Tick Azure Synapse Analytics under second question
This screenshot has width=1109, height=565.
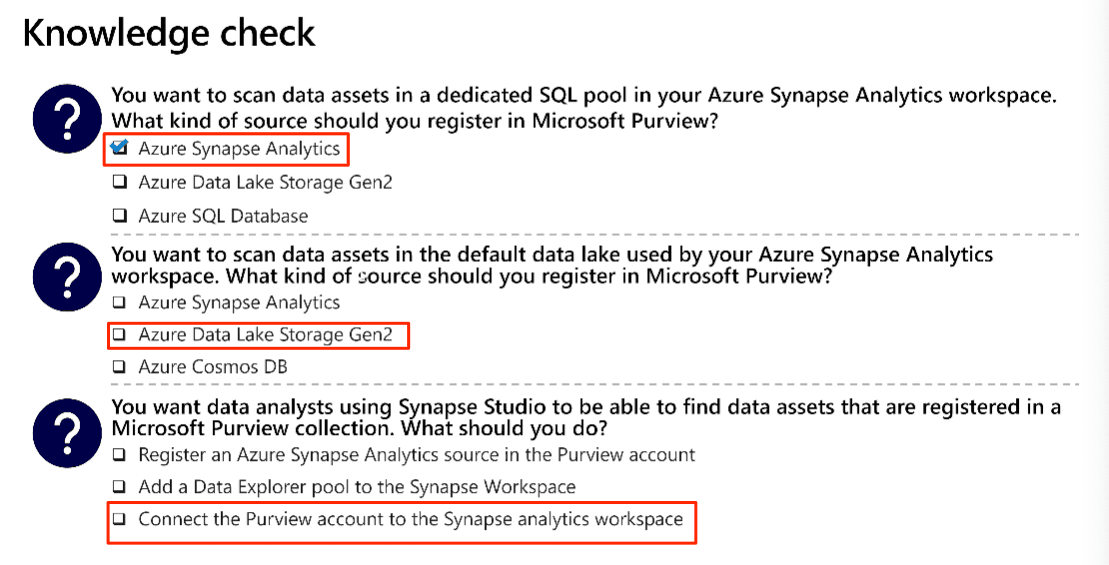[x=120, y=303]
